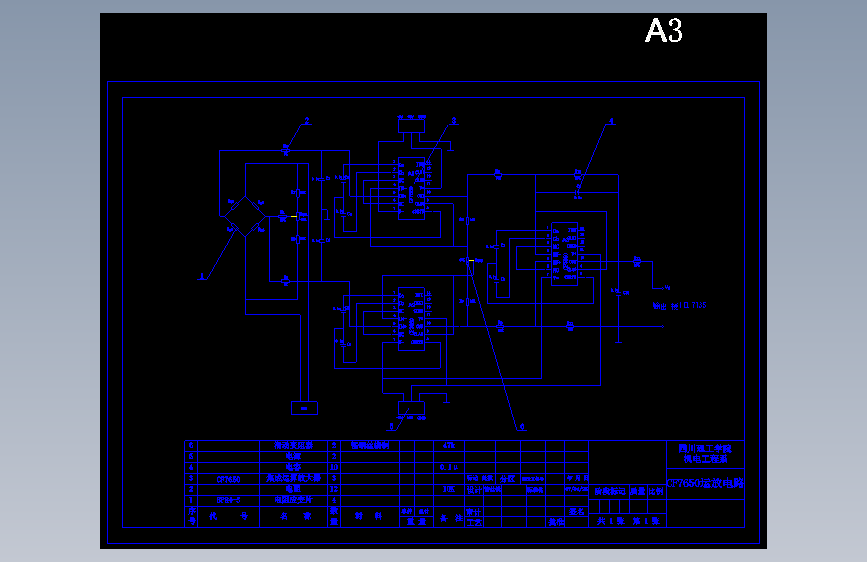Viewport: 867px width, 562px height.
Task: Click quantity 10 in the parts list row 4
Action: [334, 467]
